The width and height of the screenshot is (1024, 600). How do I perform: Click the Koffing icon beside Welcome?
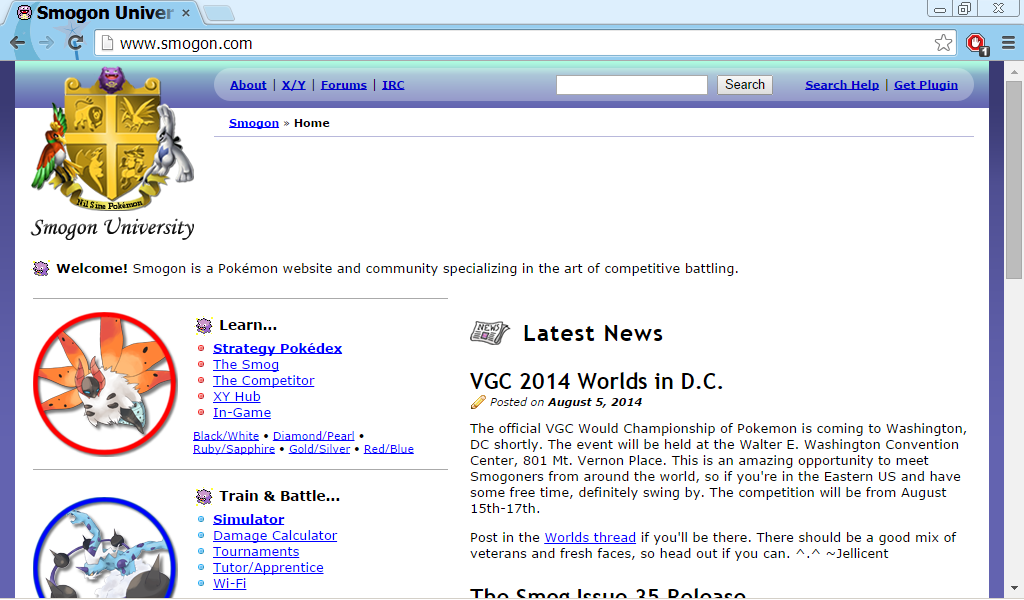tap(41, 268)
